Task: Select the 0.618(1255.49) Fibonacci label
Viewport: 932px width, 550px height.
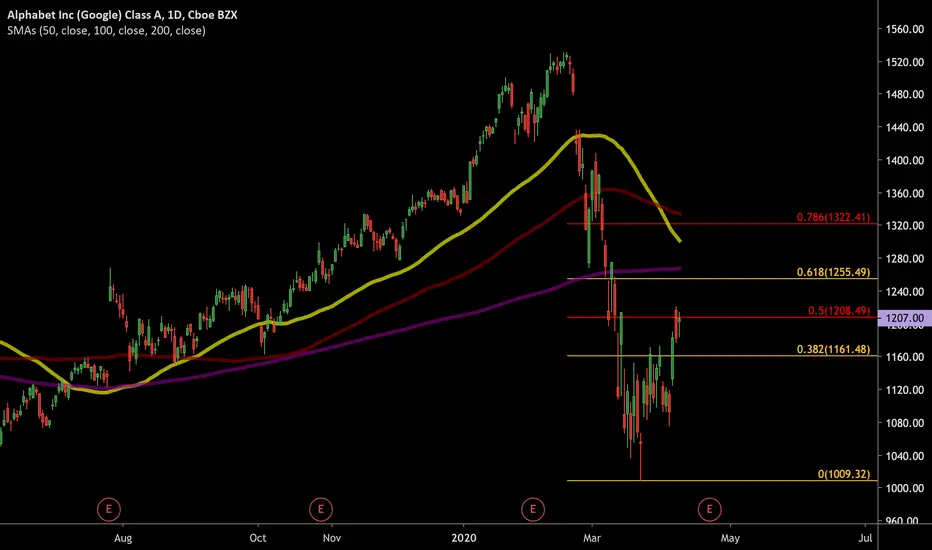Action: pos(833,272)
